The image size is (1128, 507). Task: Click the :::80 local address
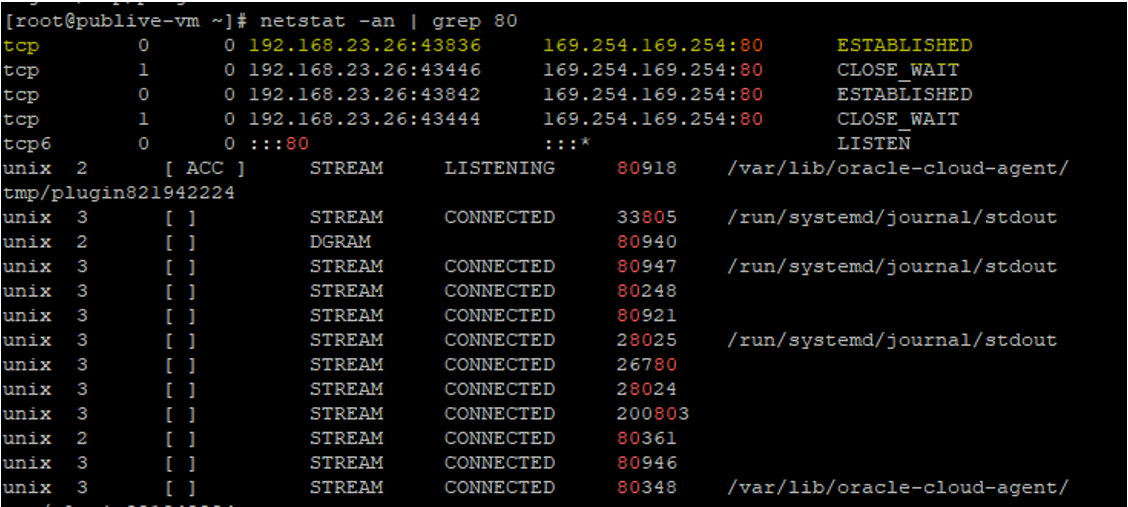click(279, 144)
